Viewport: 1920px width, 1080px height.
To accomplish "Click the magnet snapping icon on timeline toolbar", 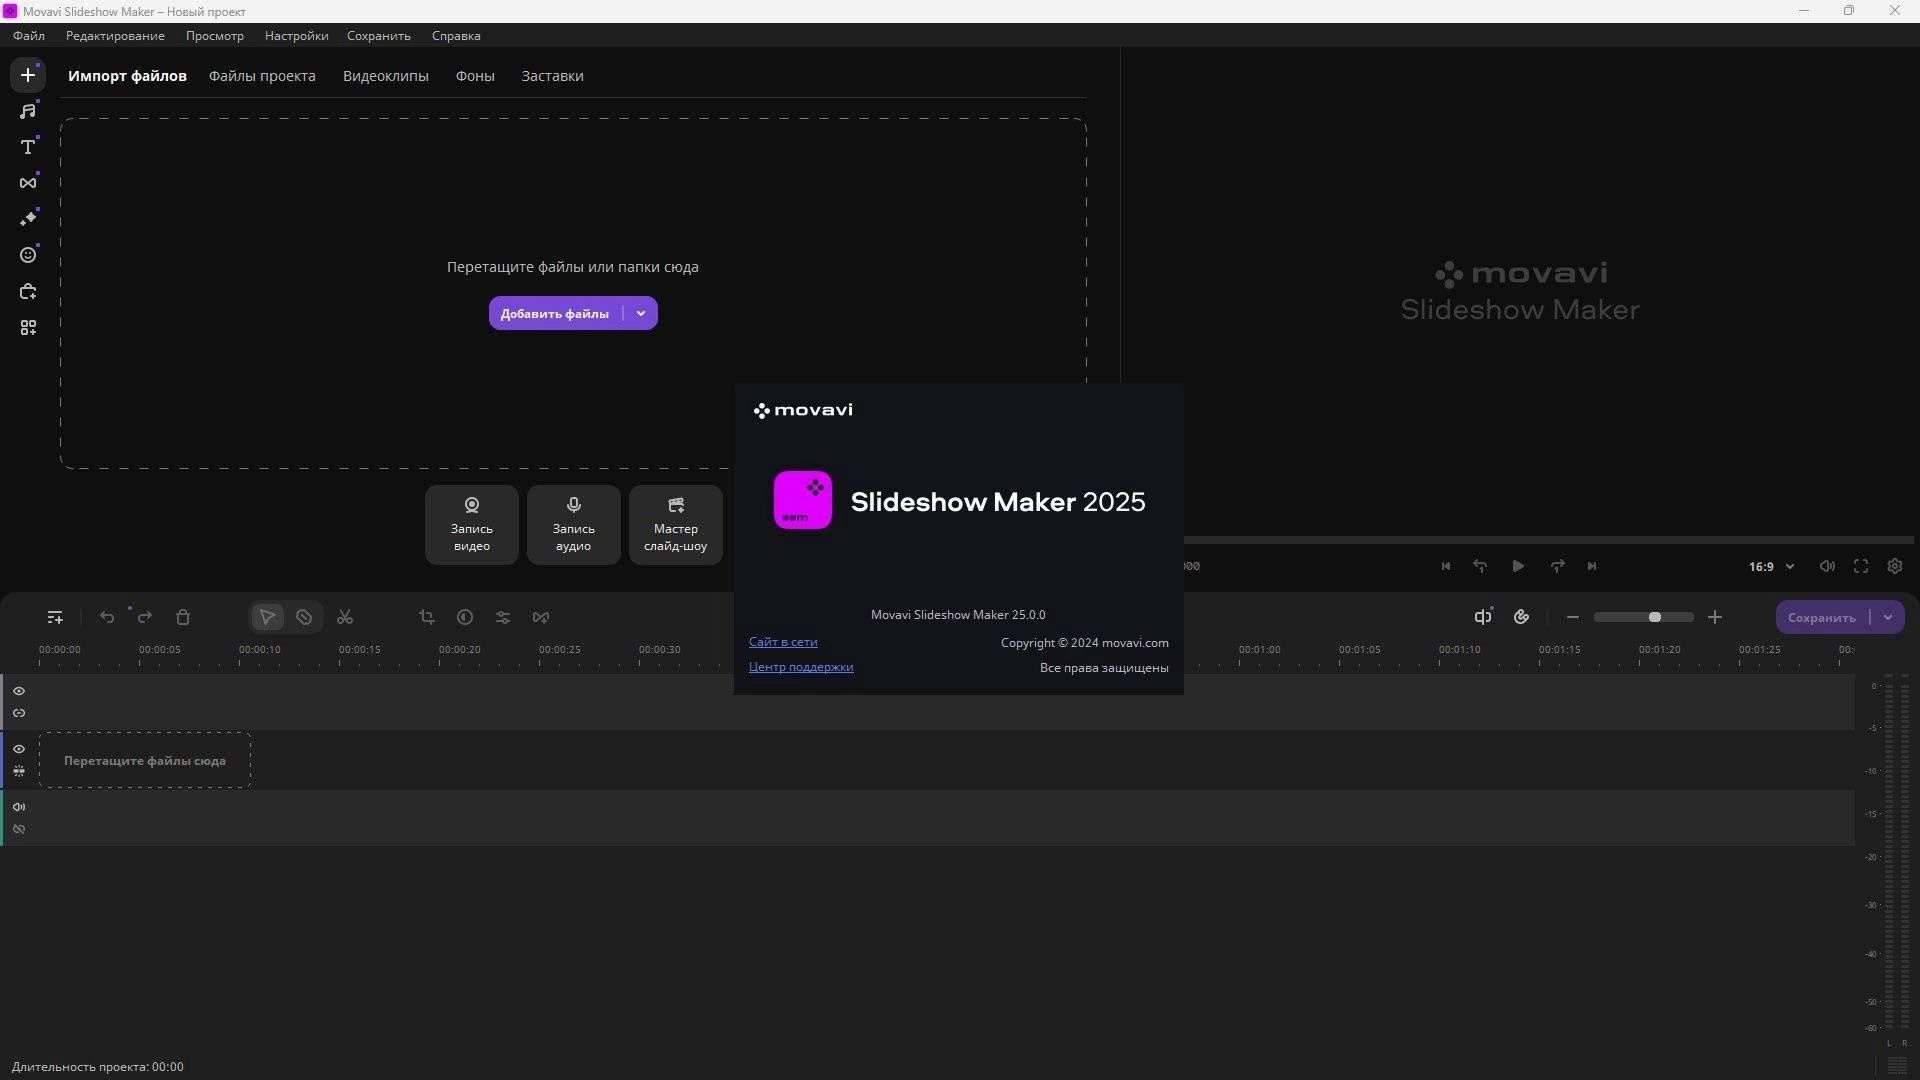I will click(x=1522, y=617).
